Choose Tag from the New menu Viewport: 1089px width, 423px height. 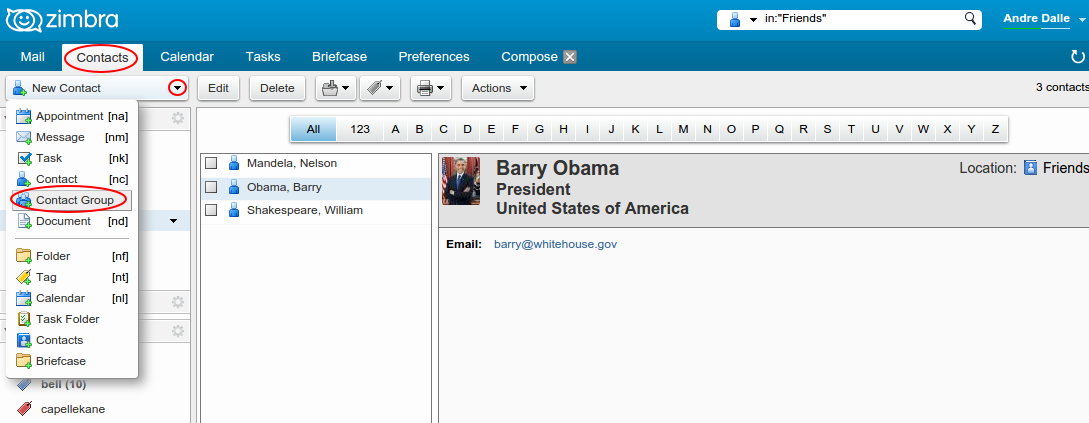72,277
